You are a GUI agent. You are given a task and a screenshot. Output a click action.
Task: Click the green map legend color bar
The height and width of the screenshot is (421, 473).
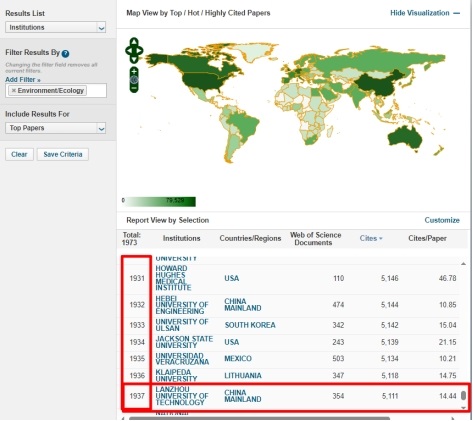(160, 202)
